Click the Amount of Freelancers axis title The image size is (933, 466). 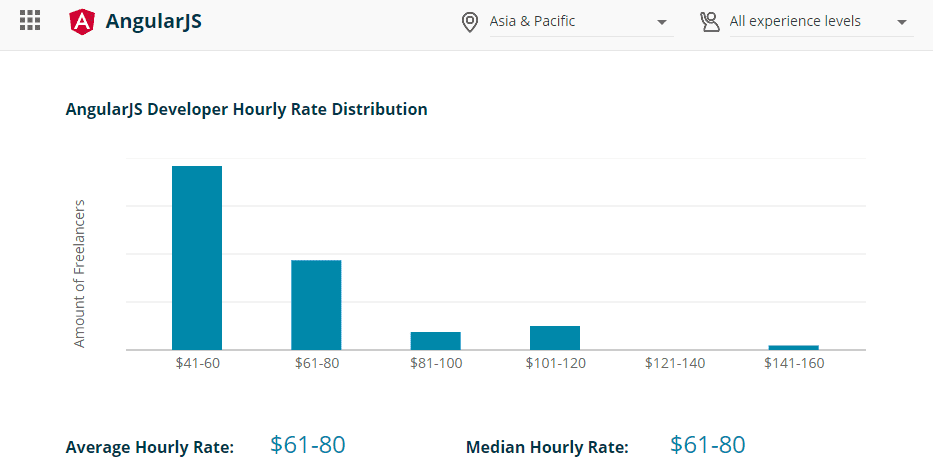[79, 274]
